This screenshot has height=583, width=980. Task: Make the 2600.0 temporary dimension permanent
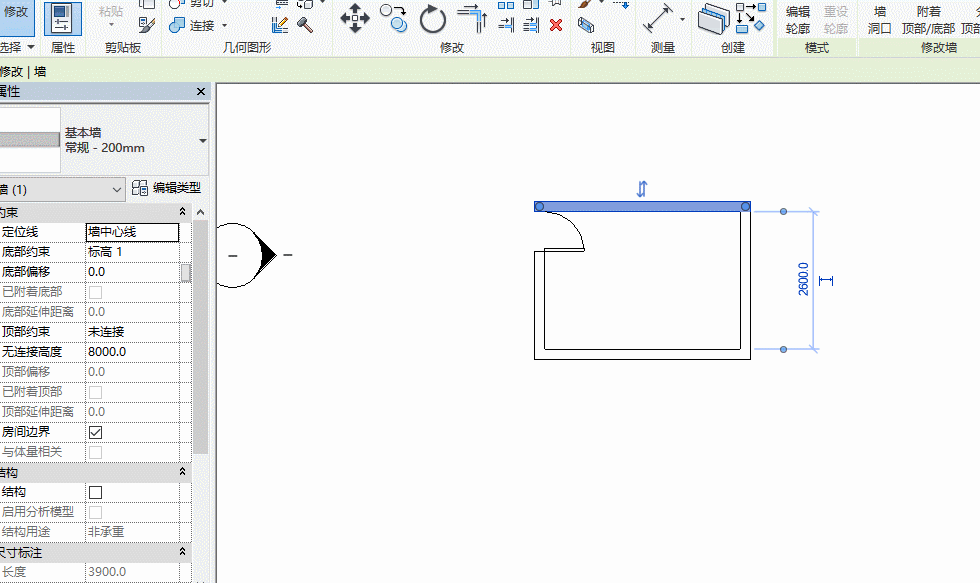point(826,281)
